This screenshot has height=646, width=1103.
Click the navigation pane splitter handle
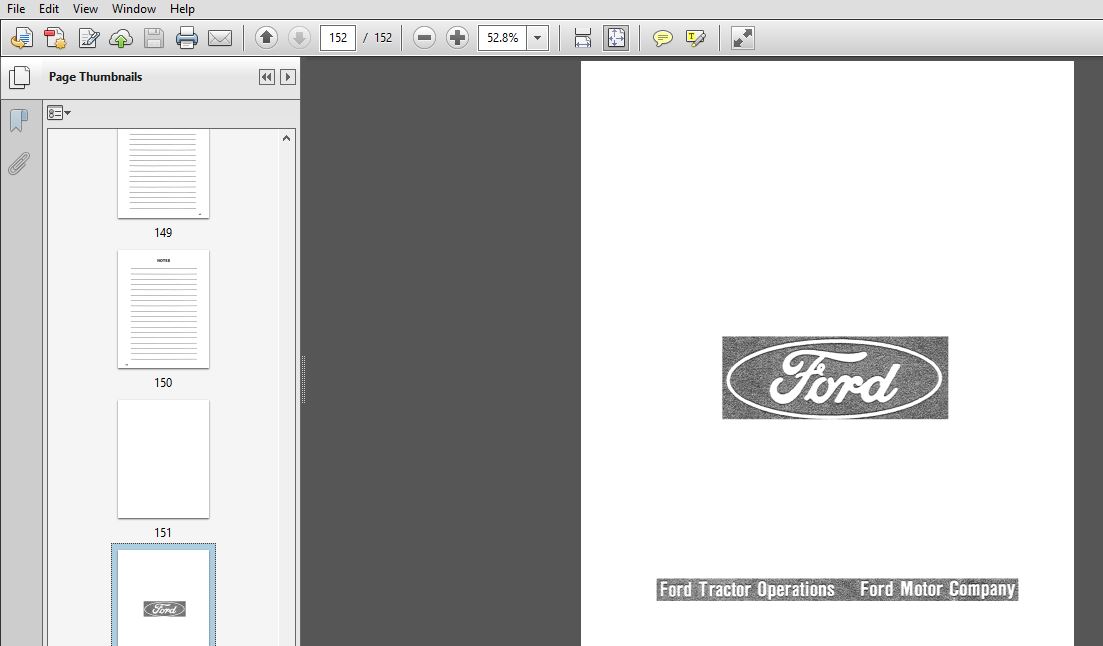tap(303, 379)
